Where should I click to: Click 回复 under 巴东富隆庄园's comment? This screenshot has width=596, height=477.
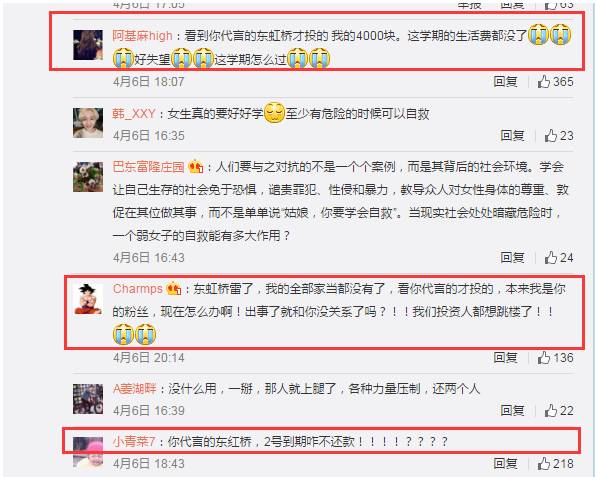coord(512,257)
